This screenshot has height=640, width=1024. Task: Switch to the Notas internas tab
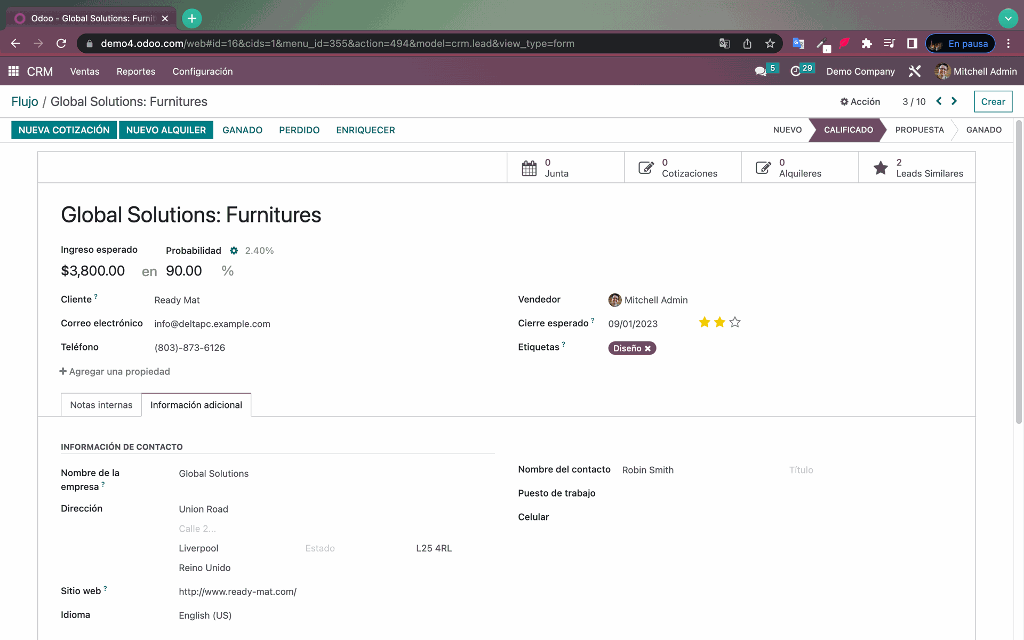pyautogui.click(x=101, y=405)
